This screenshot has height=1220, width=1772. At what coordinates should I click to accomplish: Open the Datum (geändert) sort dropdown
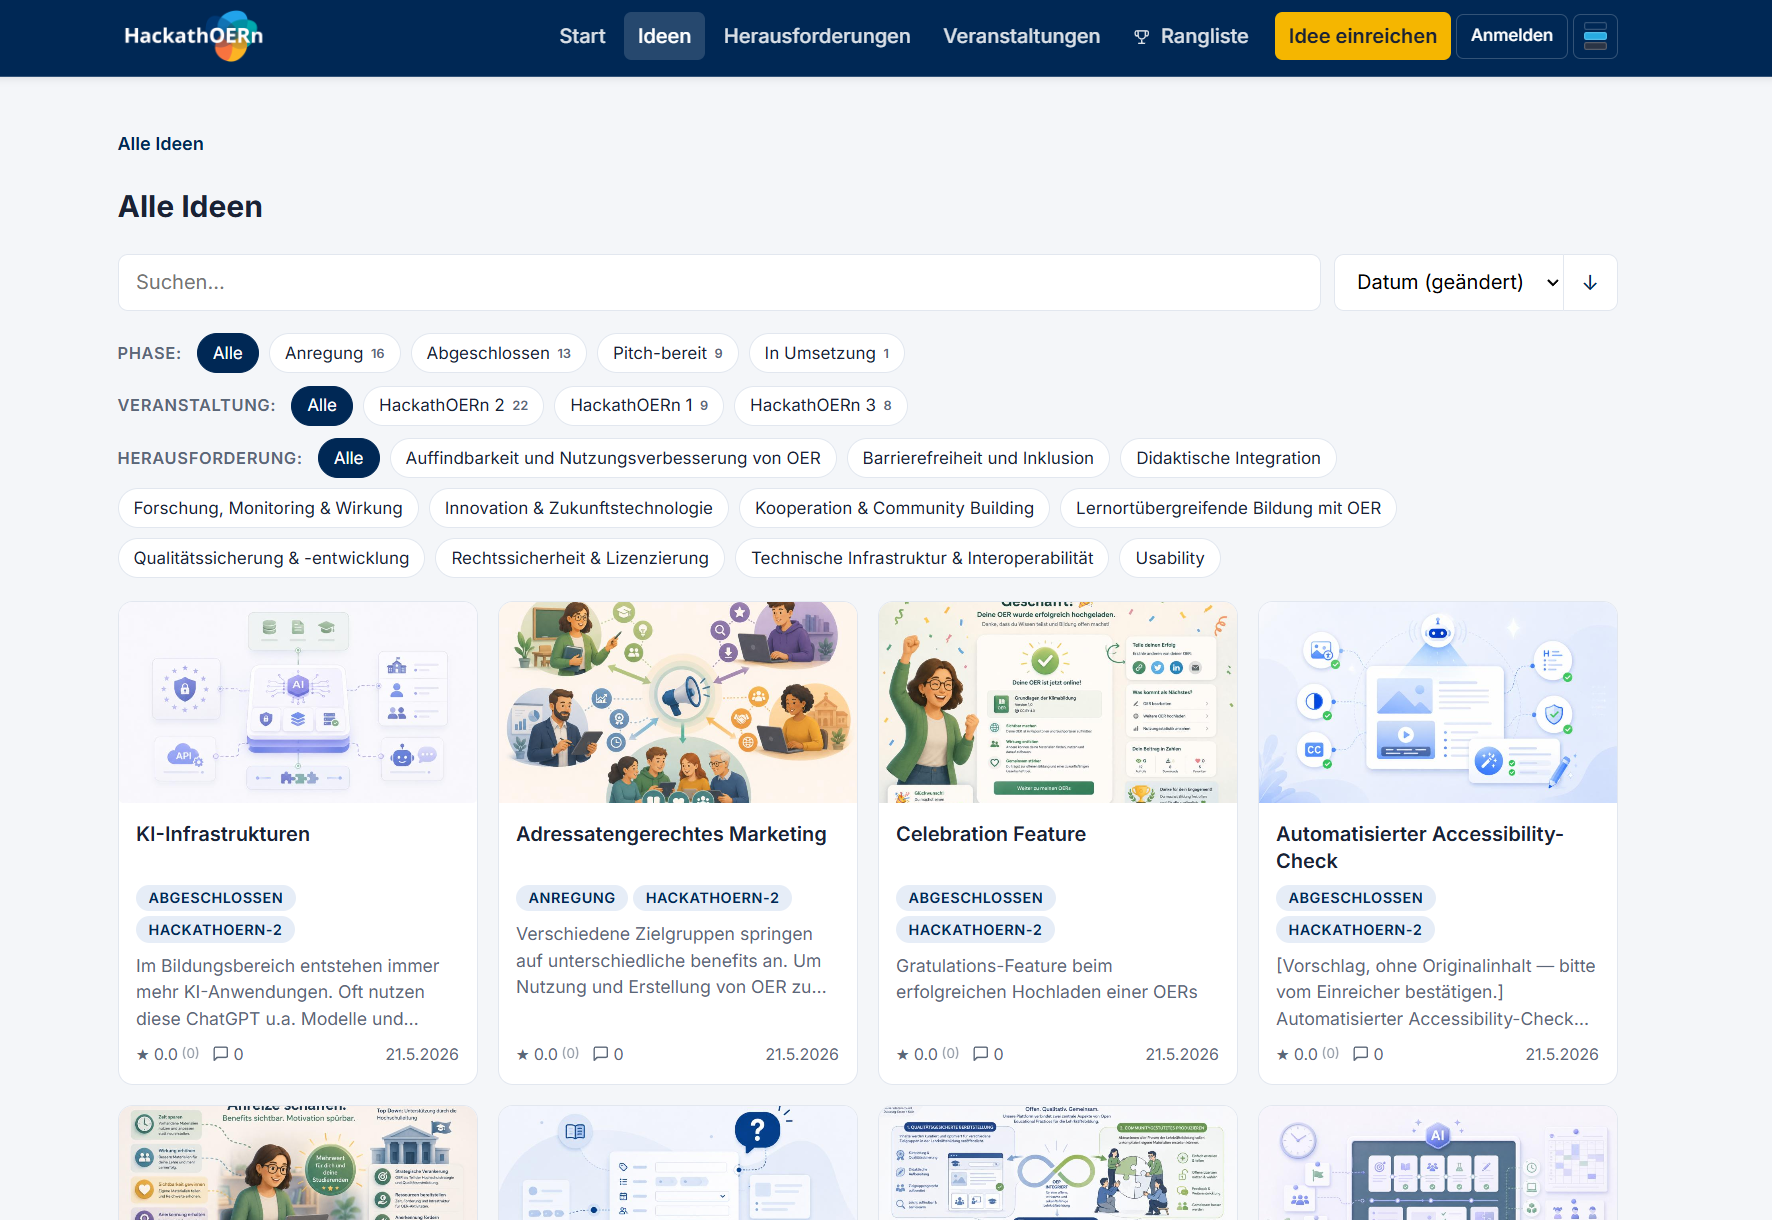point(1449,283)
